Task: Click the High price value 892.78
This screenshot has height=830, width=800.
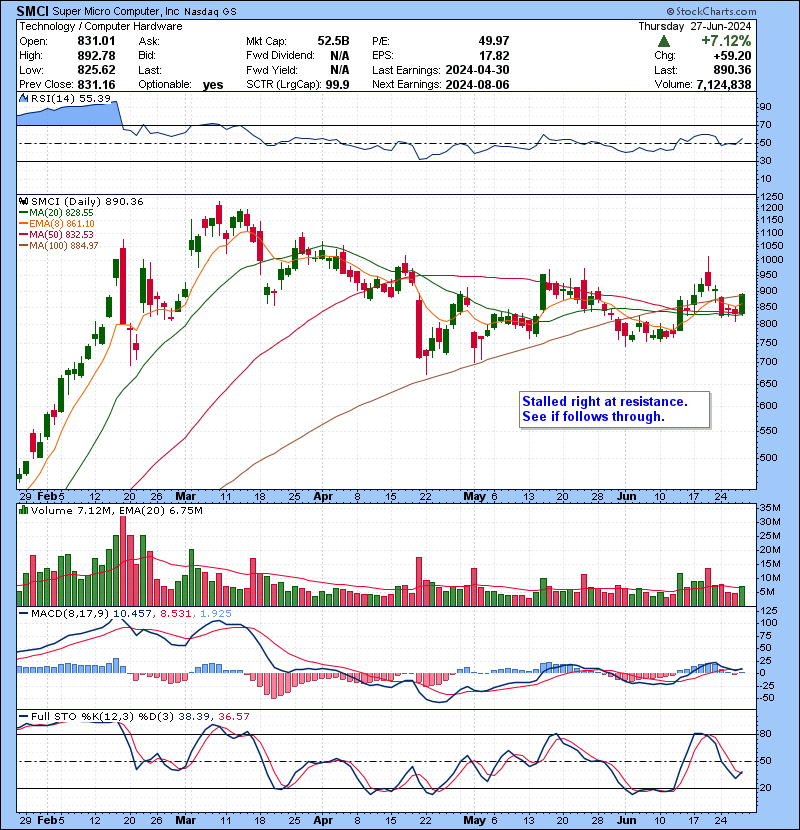Action: click(96, 56)
